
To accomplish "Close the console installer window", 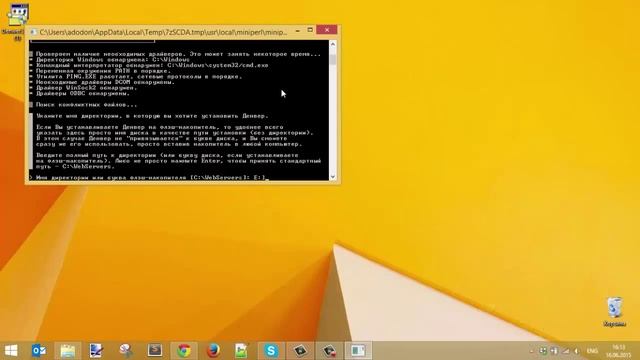I will click(327, 30).
